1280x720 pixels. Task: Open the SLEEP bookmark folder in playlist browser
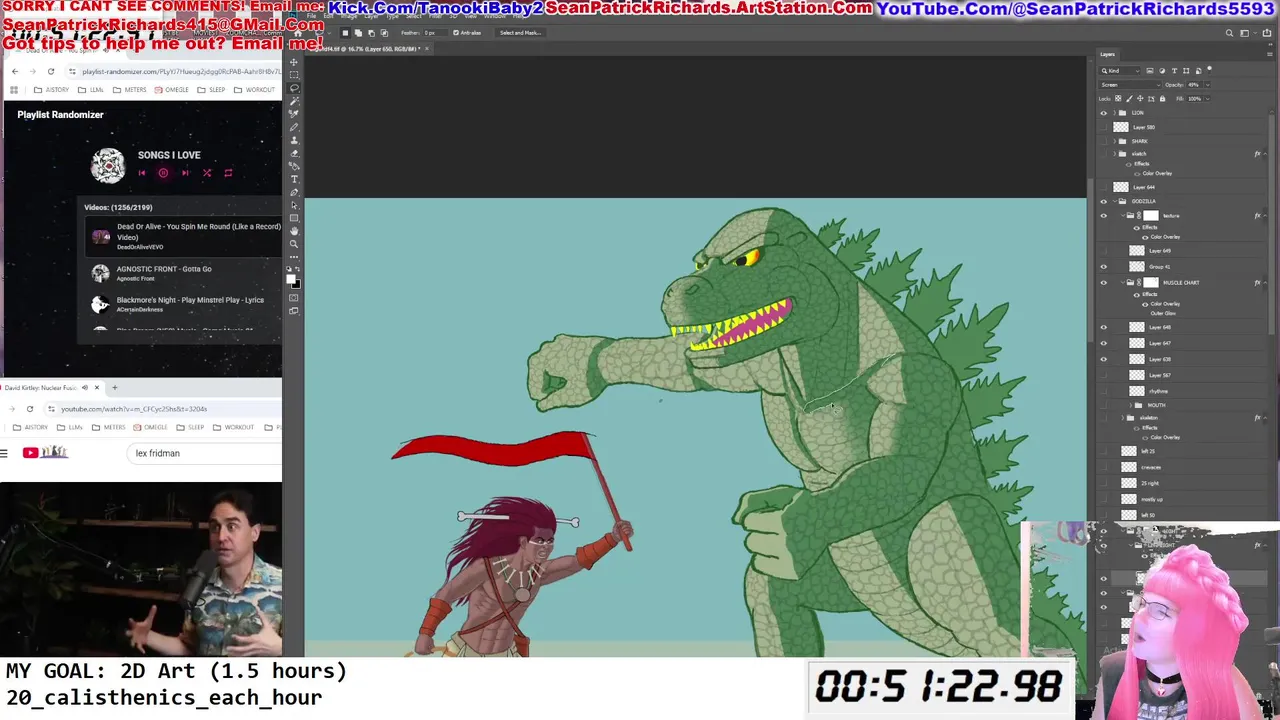click(x=212, y=90)
